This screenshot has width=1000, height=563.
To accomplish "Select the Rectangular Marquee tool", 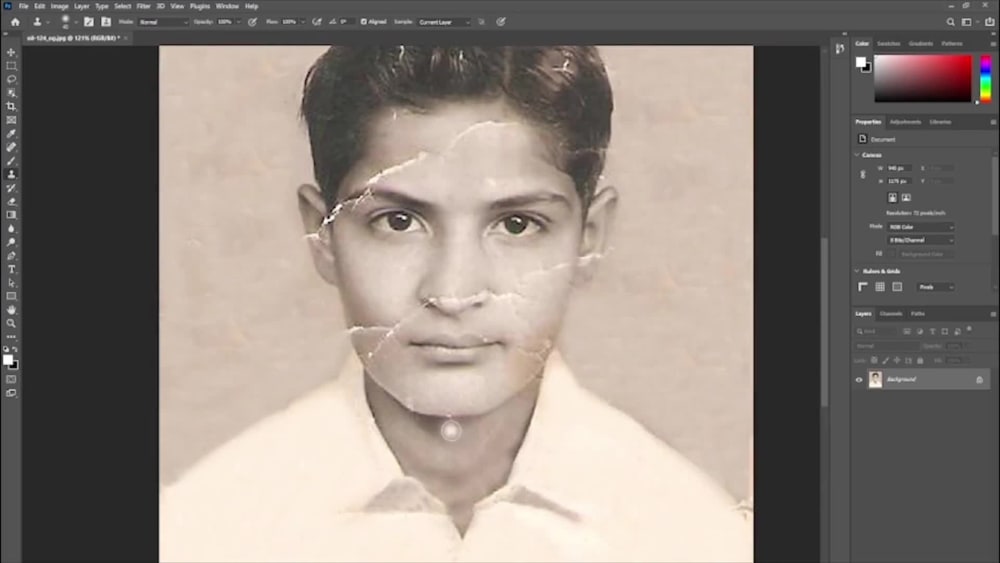I will (11, 66).
